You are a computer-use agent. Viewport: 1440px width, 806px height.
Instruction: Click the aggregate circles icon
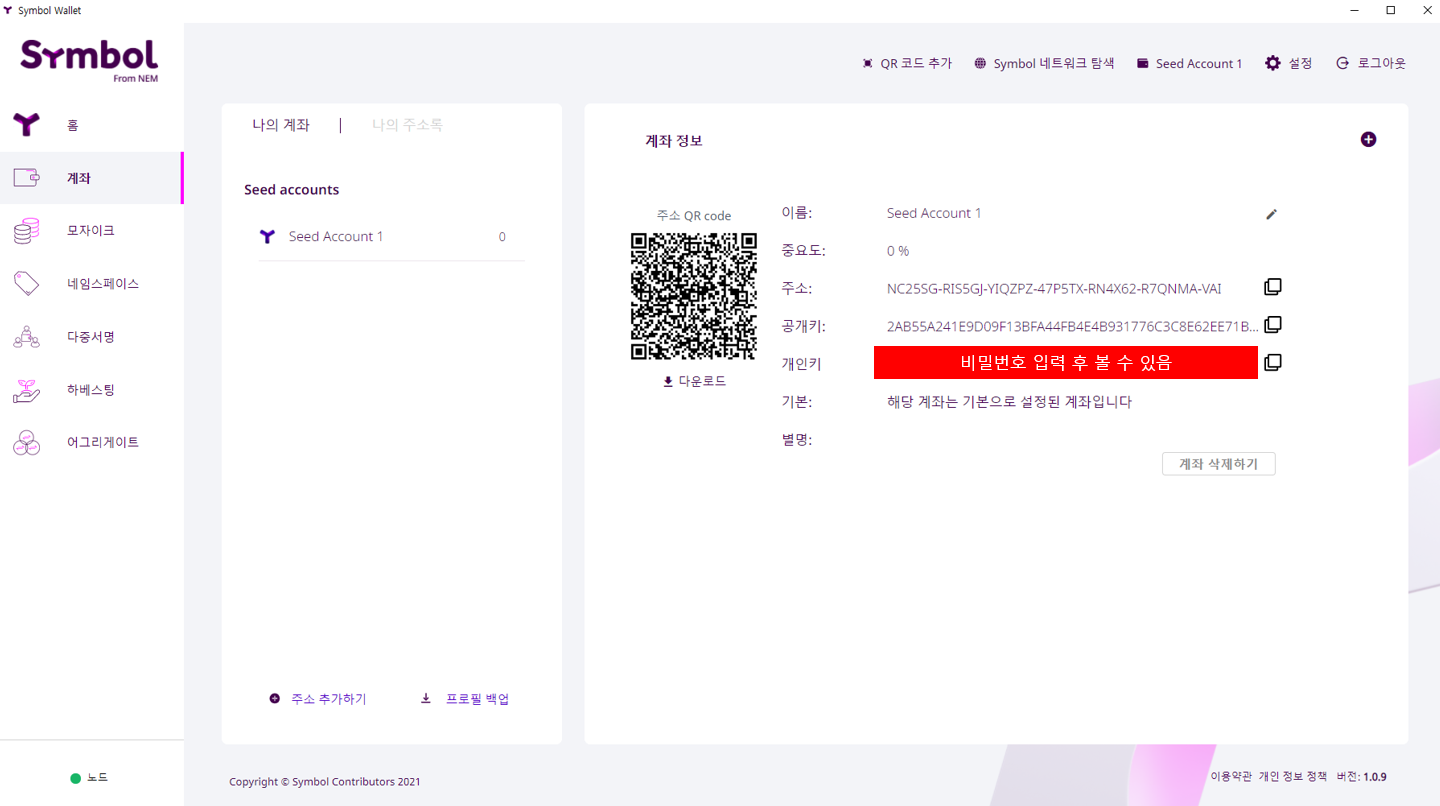[26, 442]
